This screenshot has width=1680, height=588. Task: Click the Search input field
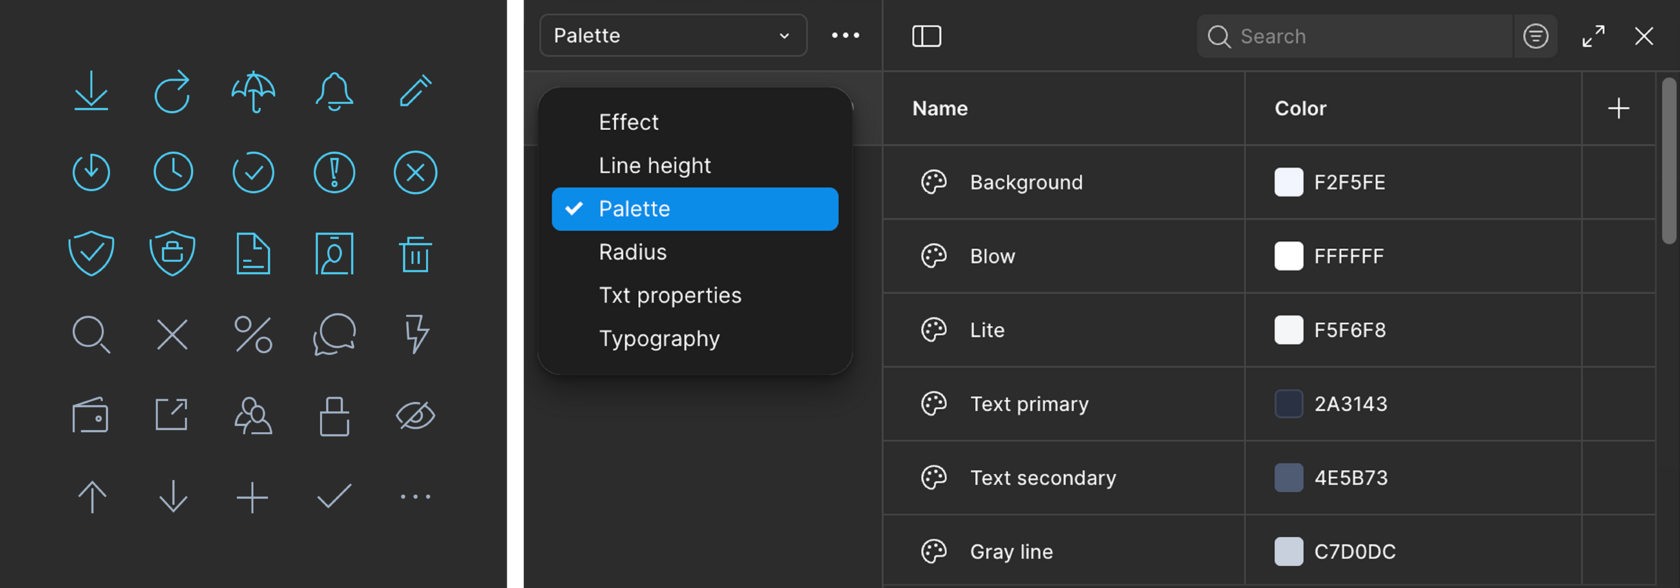coord(1370,36)
